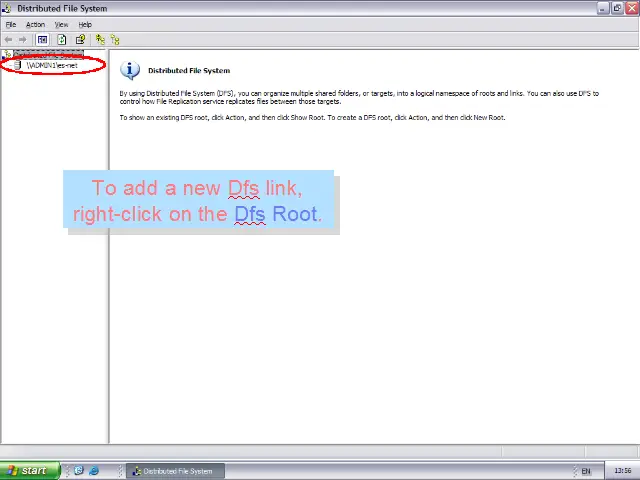Open Internet Explorer from quick launch
Image resolution: width=640 pixels, height=480 pixels.
click(x=94, y=471)
